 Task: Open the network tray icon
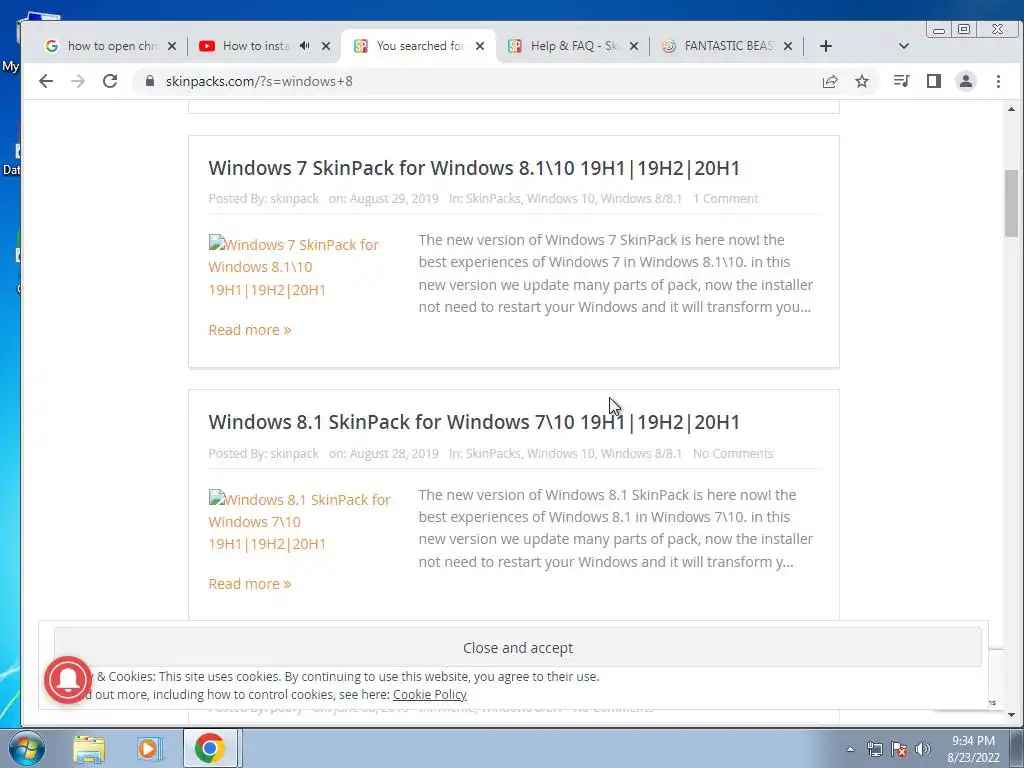[x=874, y=749]
